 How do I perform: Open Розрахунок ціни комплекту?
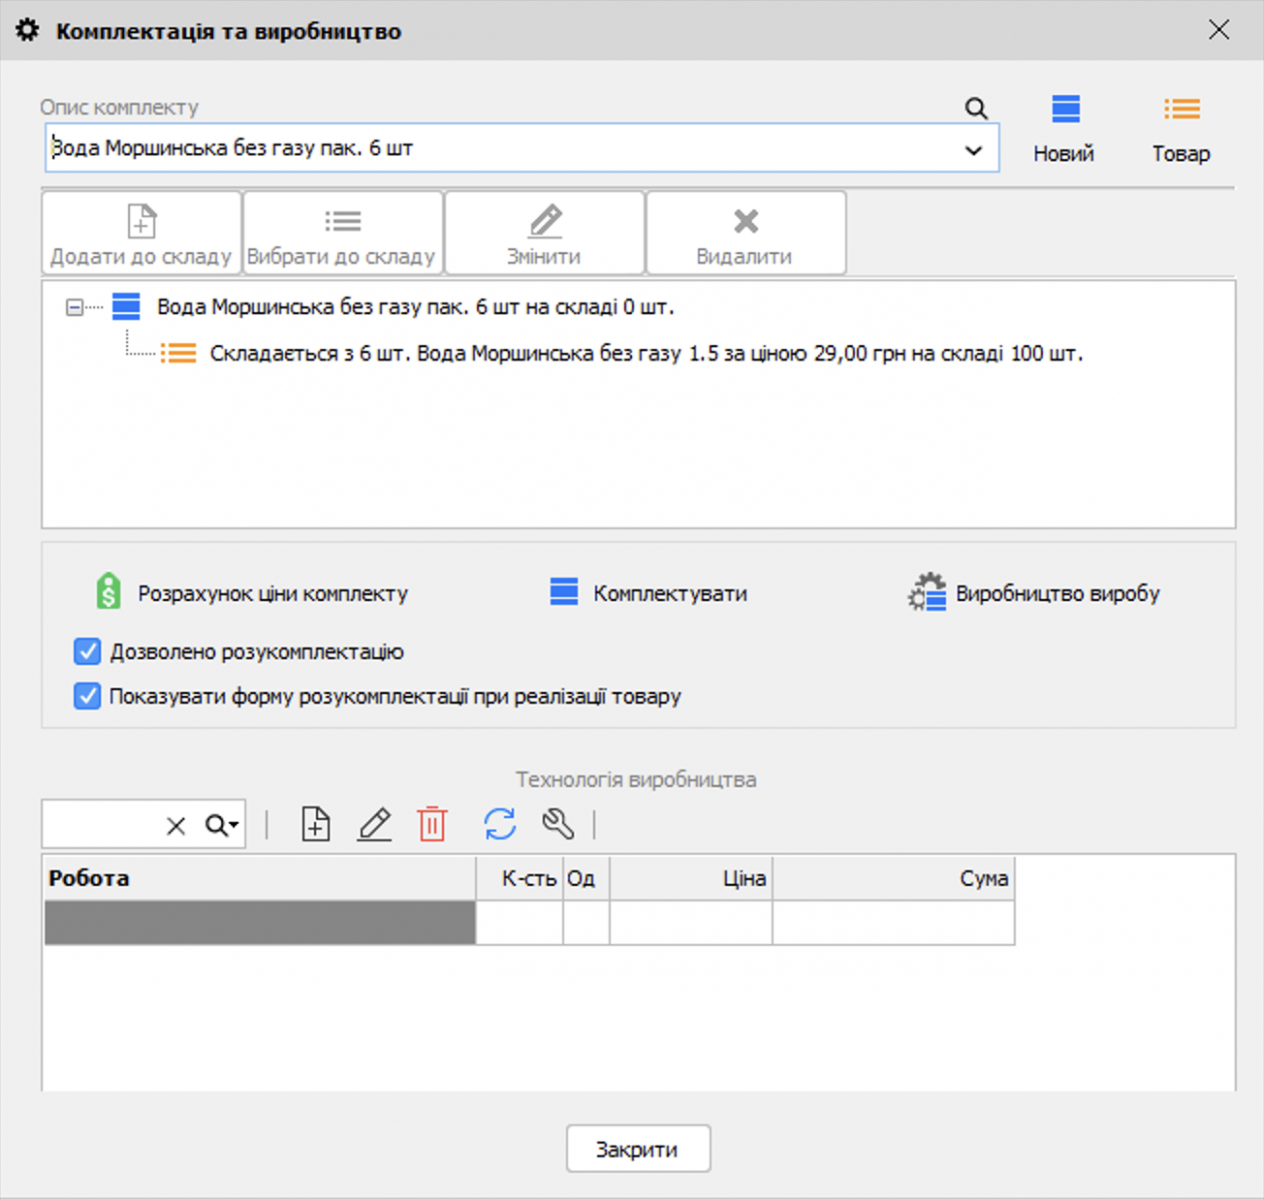point(251,593)
